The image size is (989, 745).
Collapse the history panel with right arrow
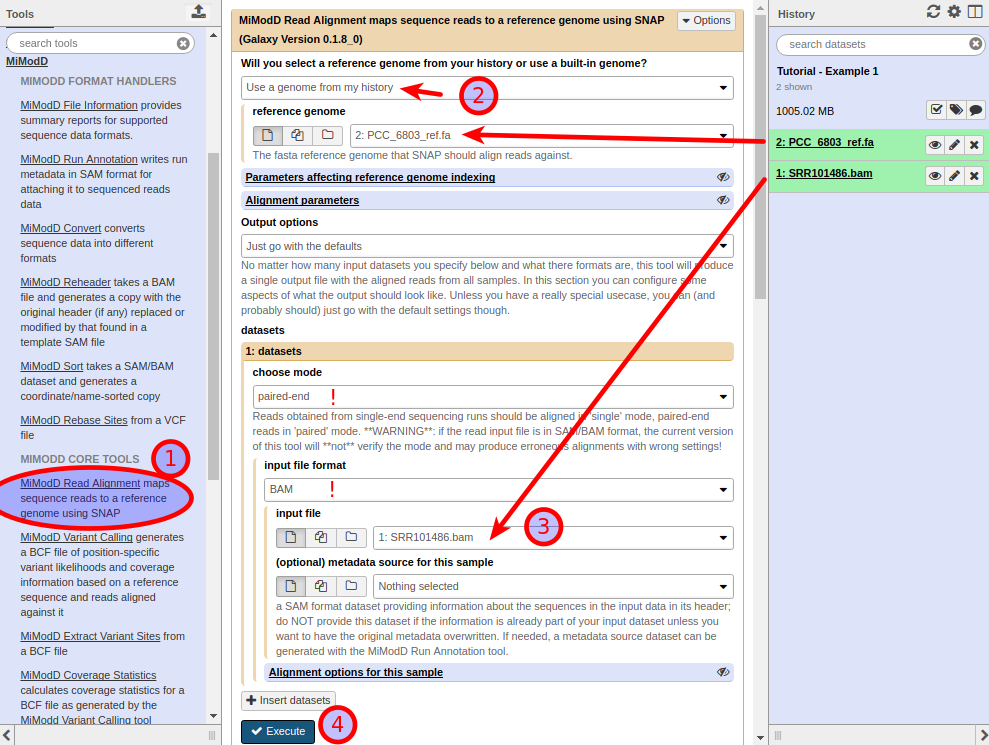[x=982, y=735]
